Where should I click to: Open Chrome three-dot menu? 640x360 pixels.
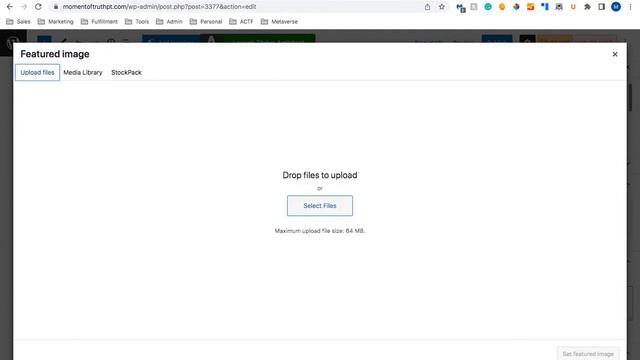click(630, 7)
